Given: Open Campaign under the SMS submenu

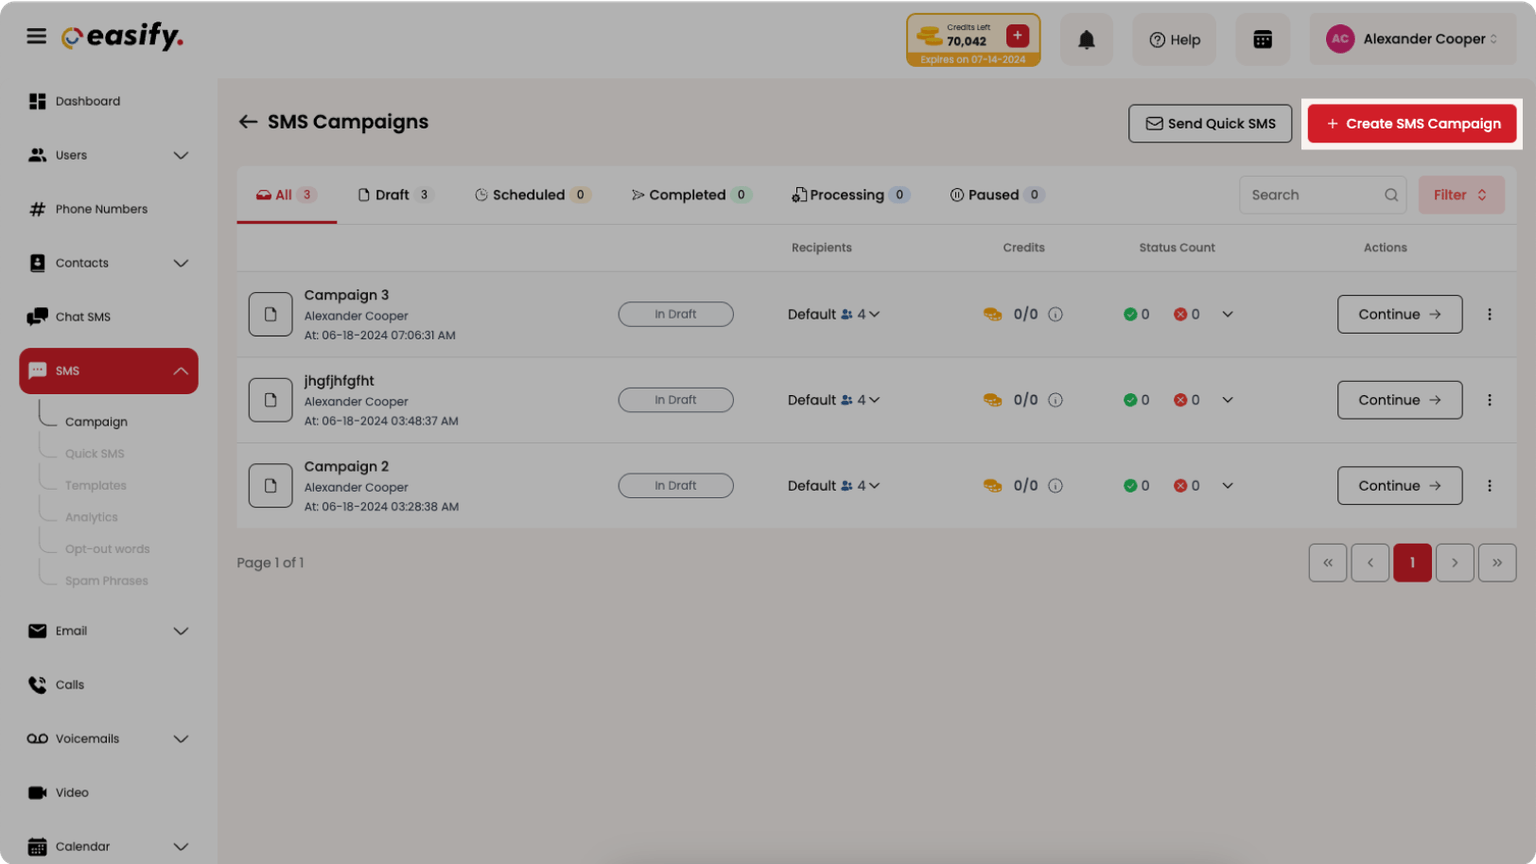Looking at the screenshot, I should [x=96, y=422].
